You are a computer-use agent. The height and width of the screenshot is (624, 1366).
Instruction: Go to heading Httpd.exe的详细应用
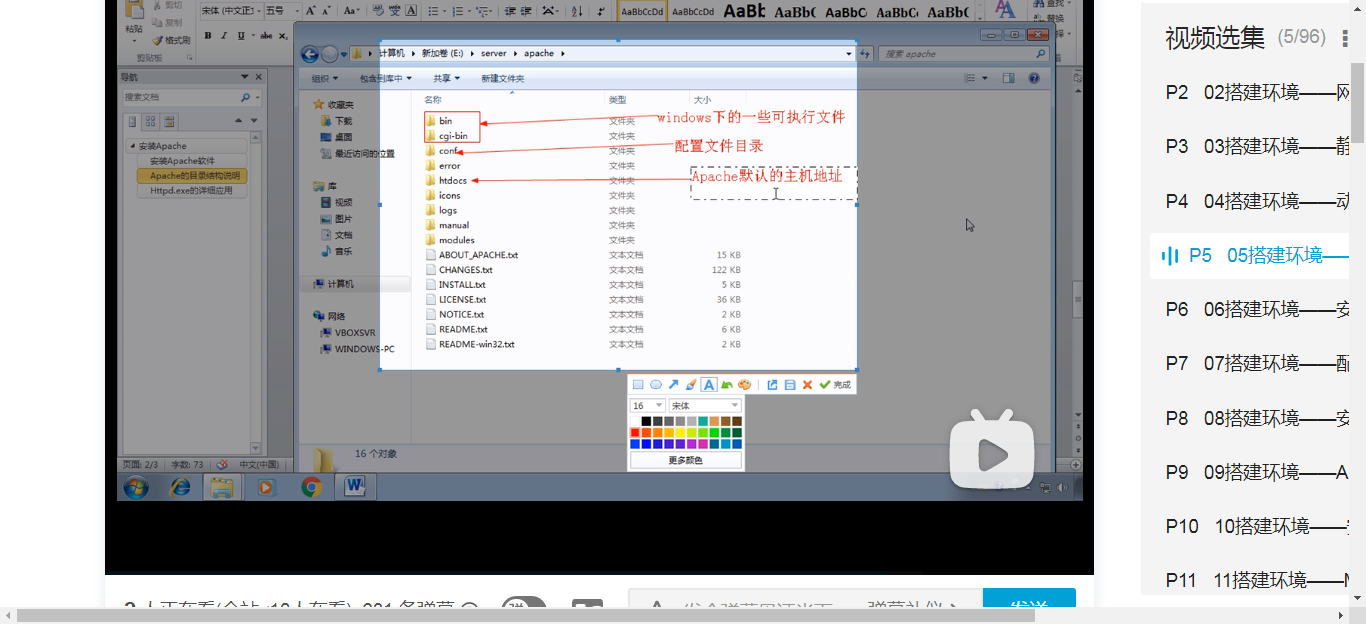pyautogui.click(x=191, y=190)
